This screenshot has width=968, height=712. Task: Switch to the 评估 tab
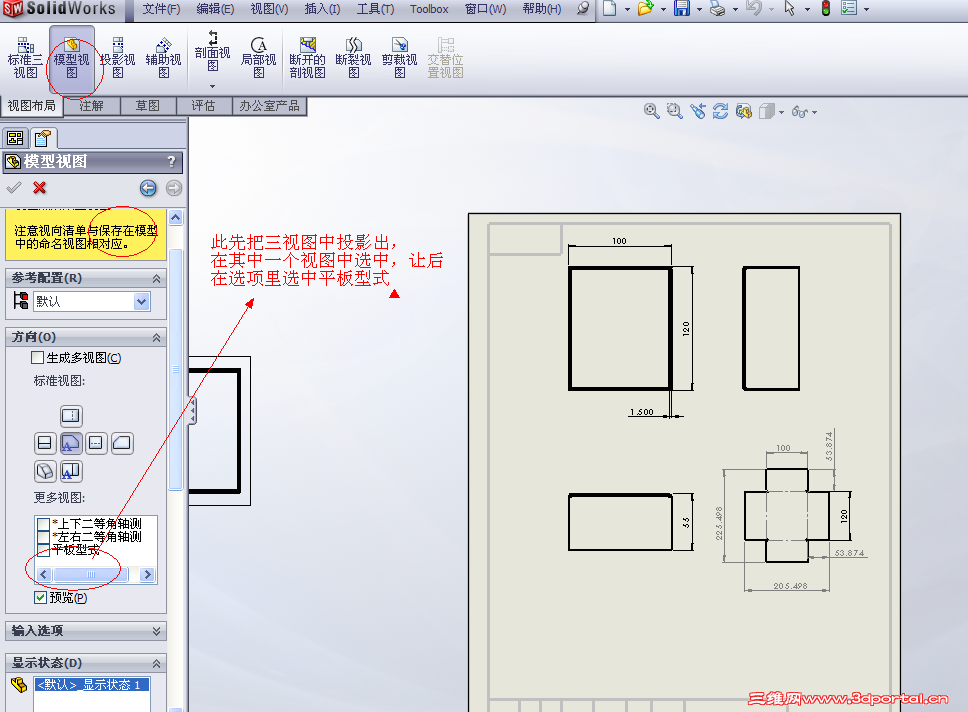pos(203,106)
